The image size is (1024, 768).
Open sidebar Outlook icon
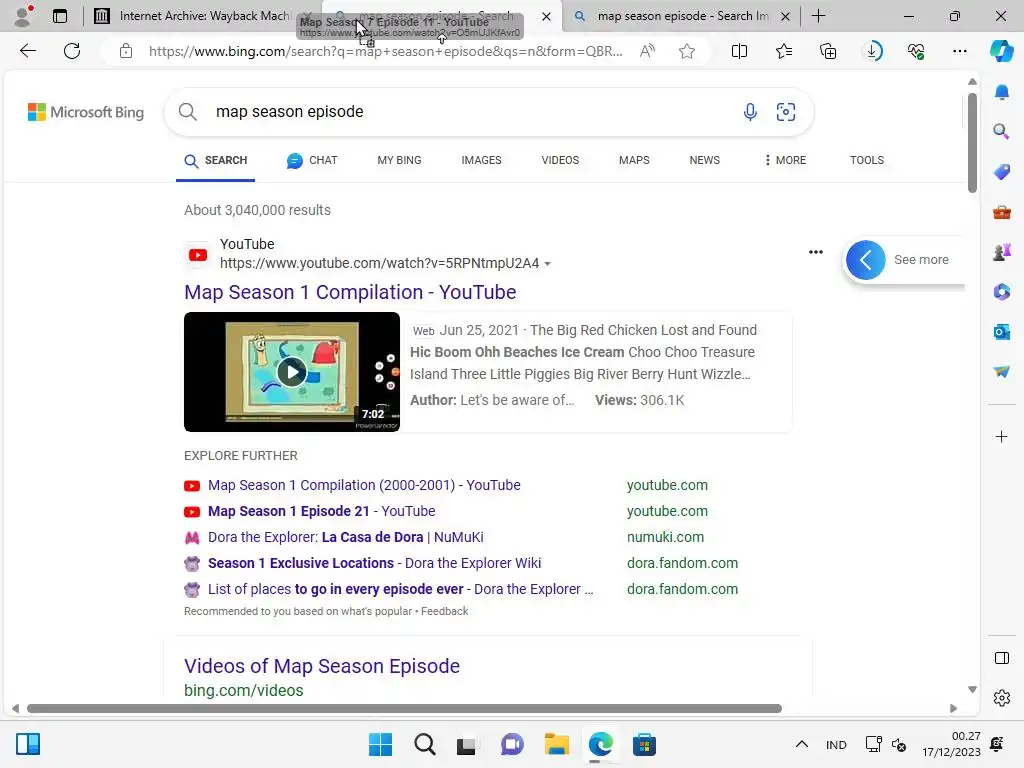pyautogui.click(x=1002, y=332)
